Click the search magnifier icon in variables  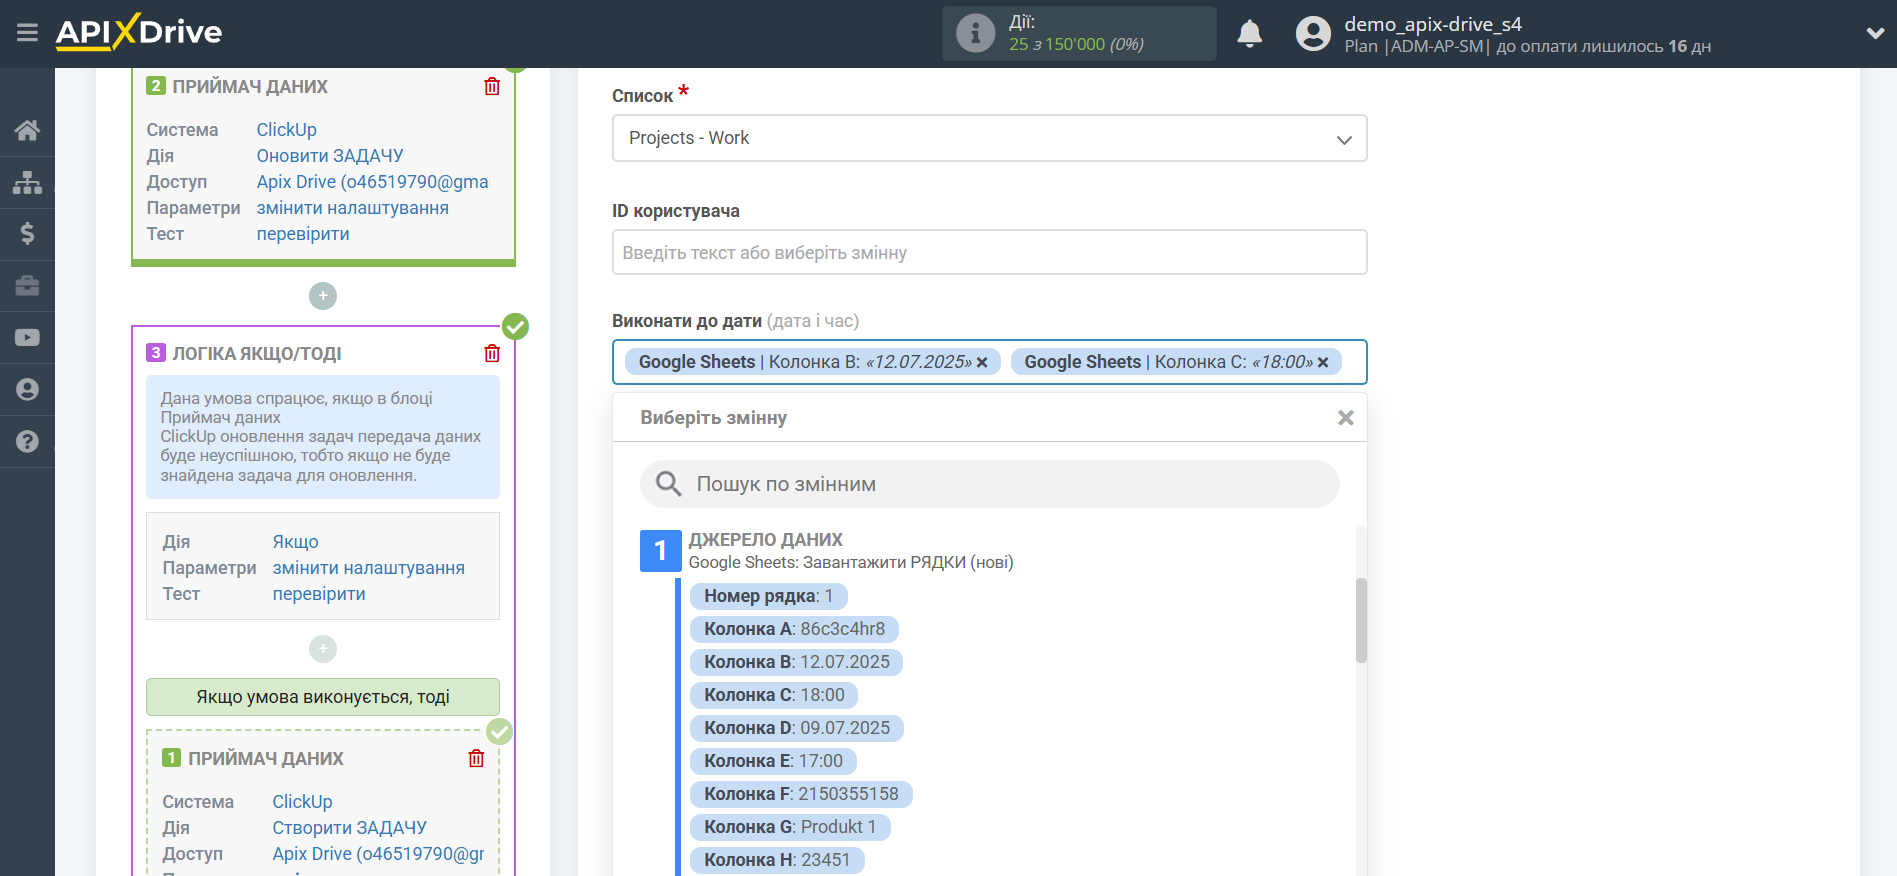tap(668, 484)
